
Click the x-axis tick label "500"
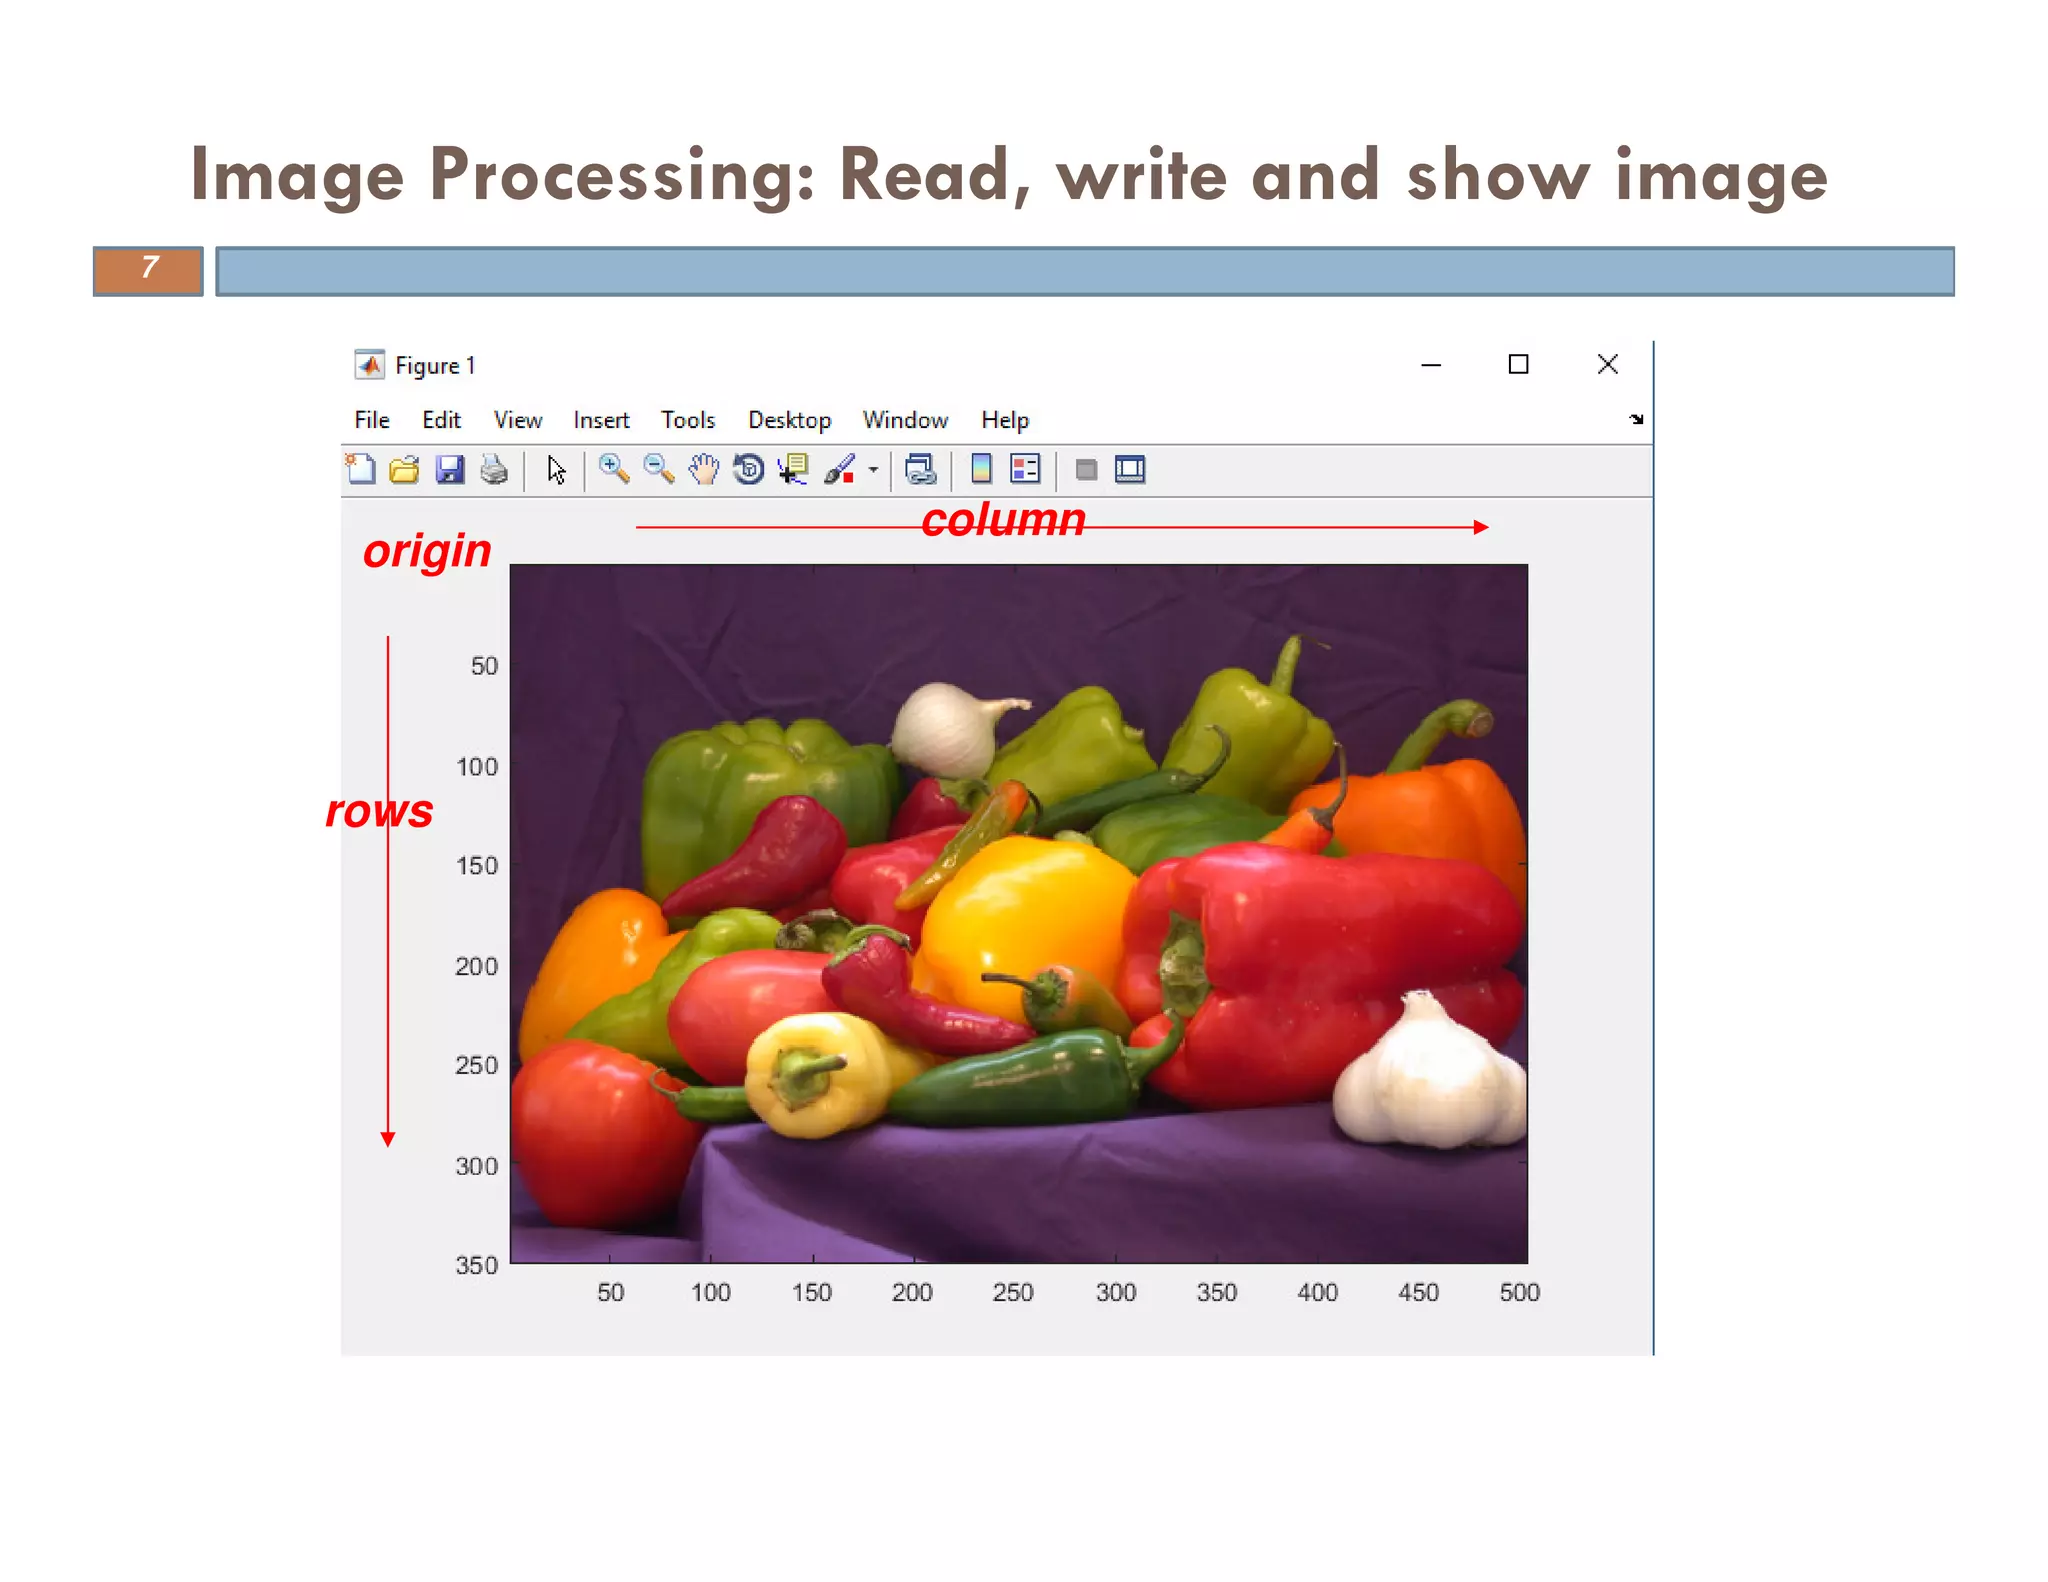tap(1519, 1292)
